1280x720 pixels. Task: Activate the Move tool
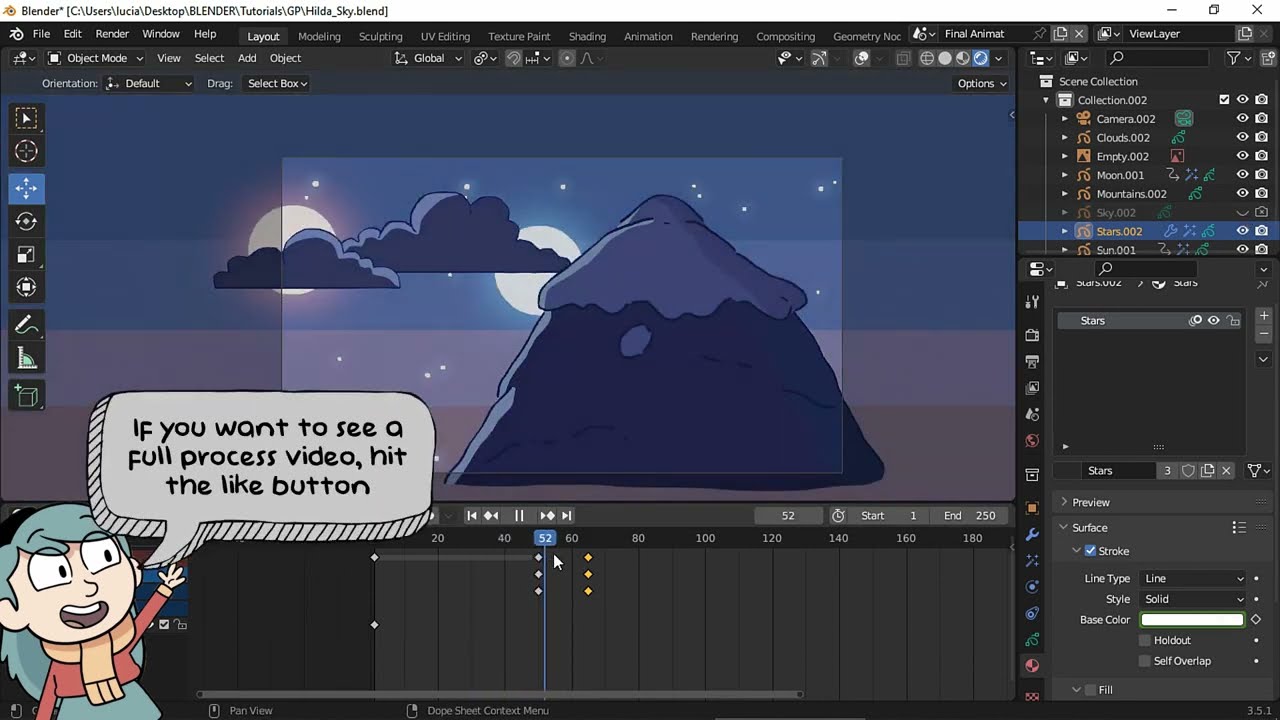tap(27, 188)
